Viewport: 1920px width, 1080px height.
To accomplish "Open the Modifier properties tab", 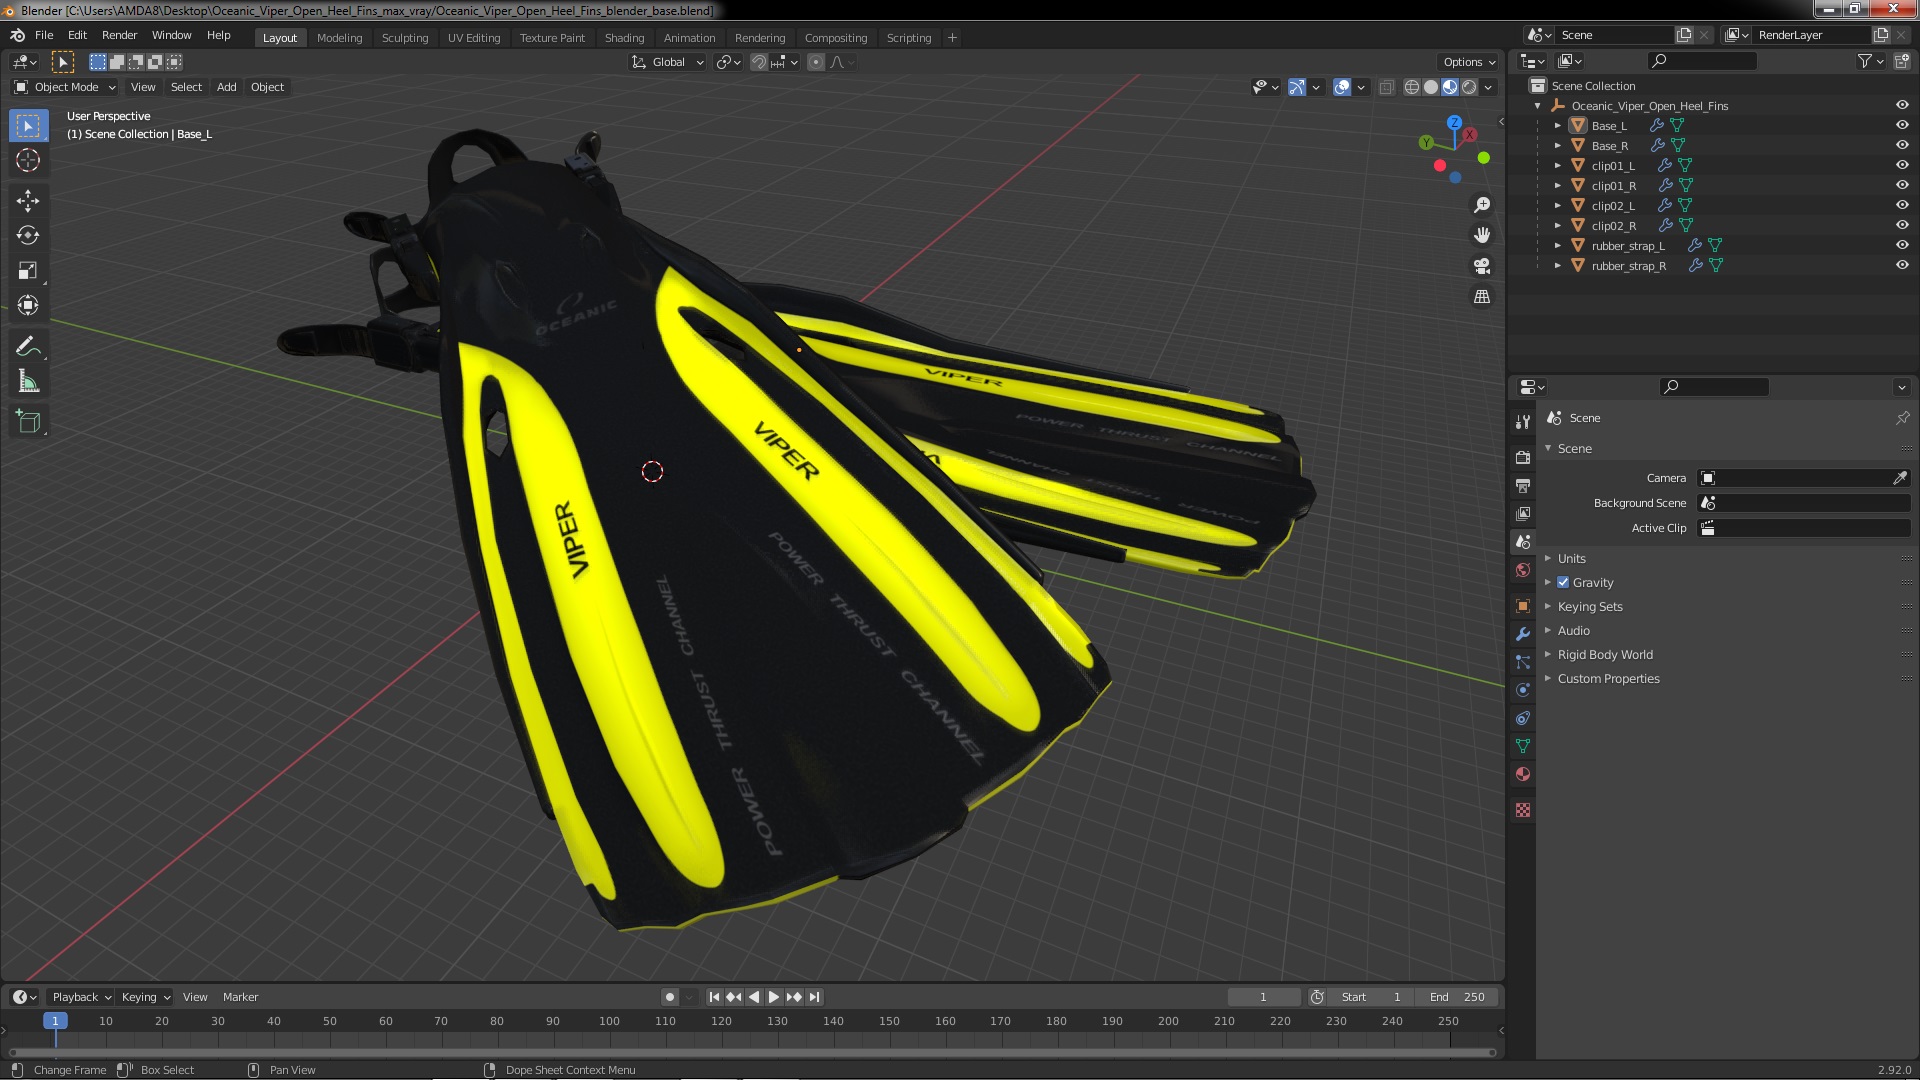I will pos(1523,634).
